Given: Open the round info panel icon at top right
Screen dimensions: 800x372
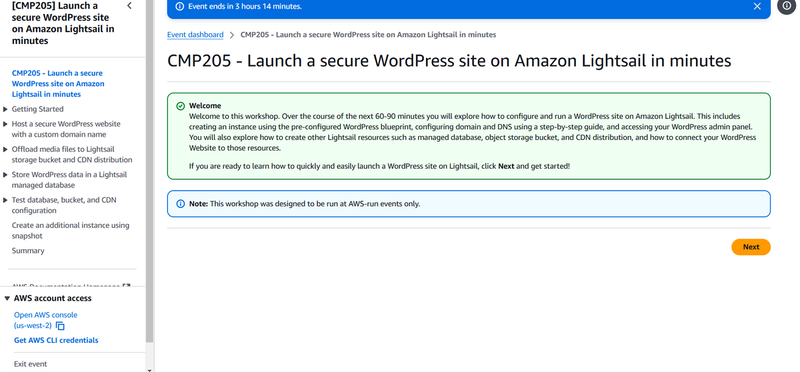Looking at the screenshot, I should (787, 6).
